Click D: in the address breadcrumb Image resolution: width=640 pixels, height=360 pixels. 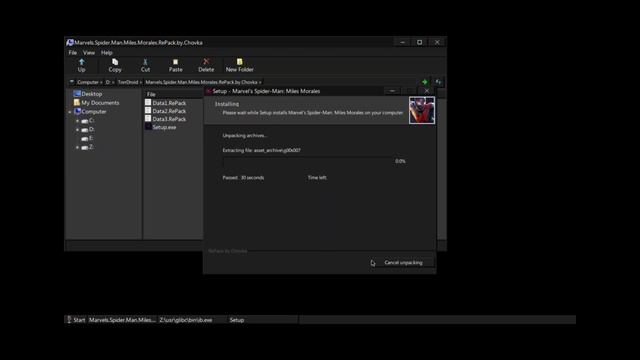coord(108,82)
